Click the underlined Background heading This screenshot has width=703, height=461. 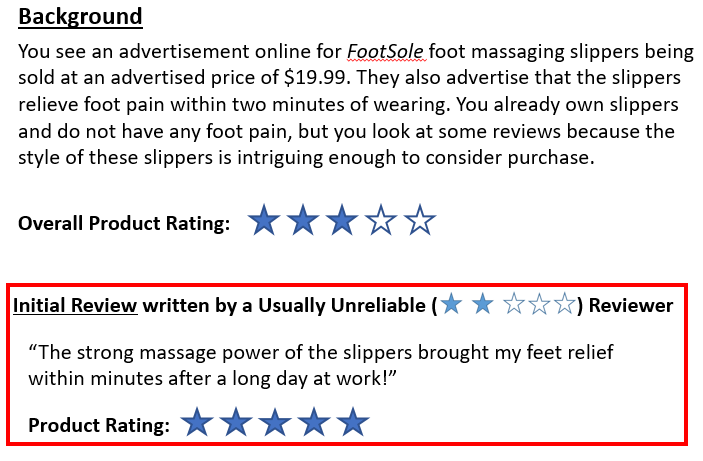tap(80, 17)
